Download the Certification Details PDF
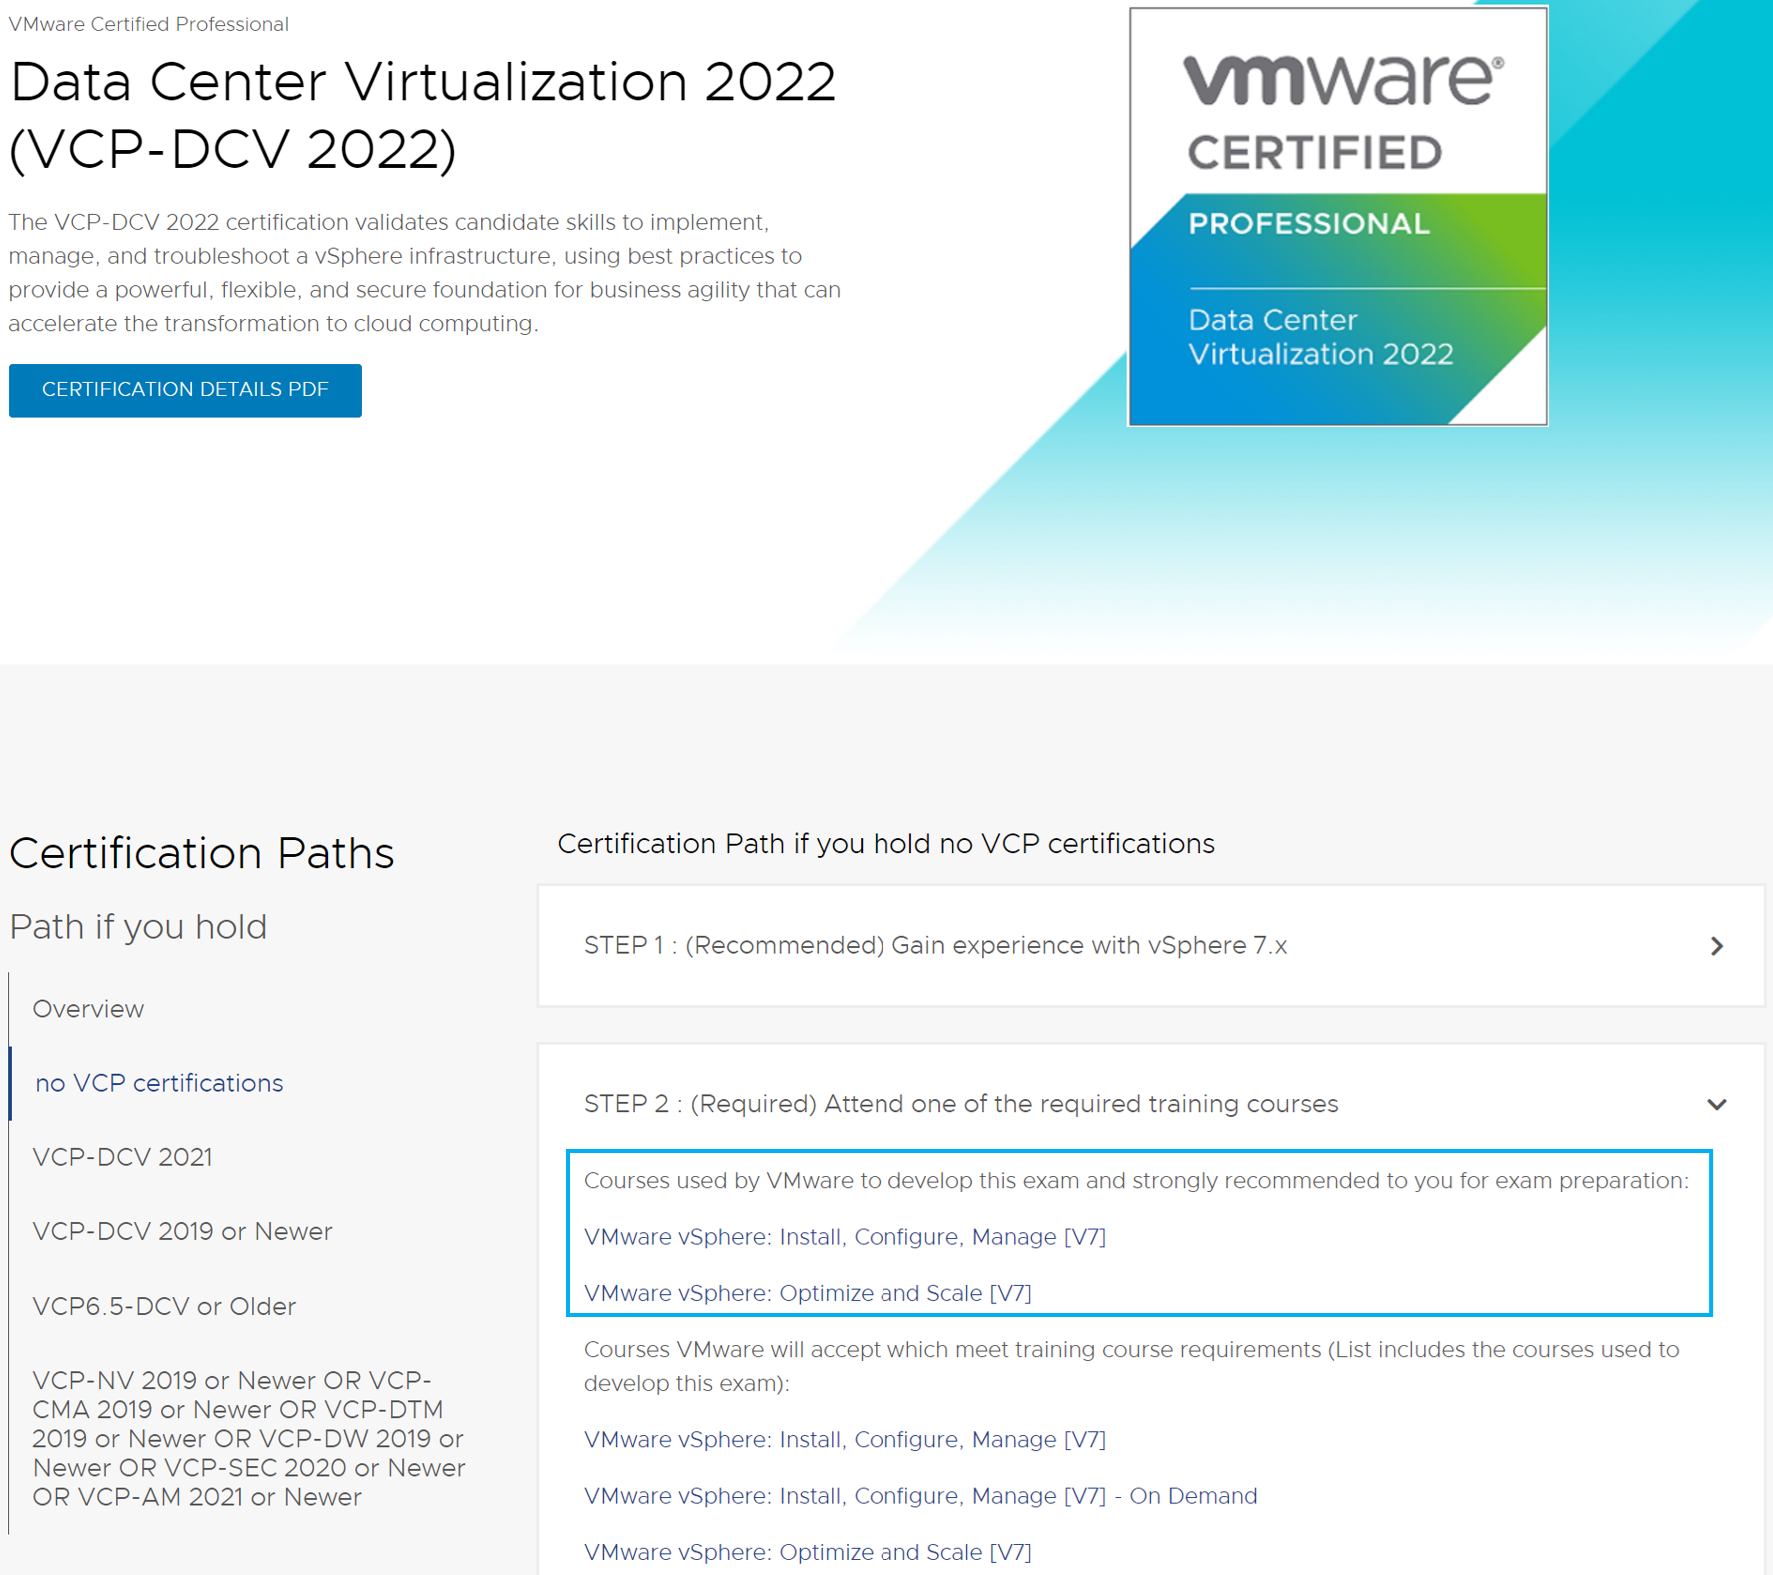1773x1575 pixels. tap(185, 390)
